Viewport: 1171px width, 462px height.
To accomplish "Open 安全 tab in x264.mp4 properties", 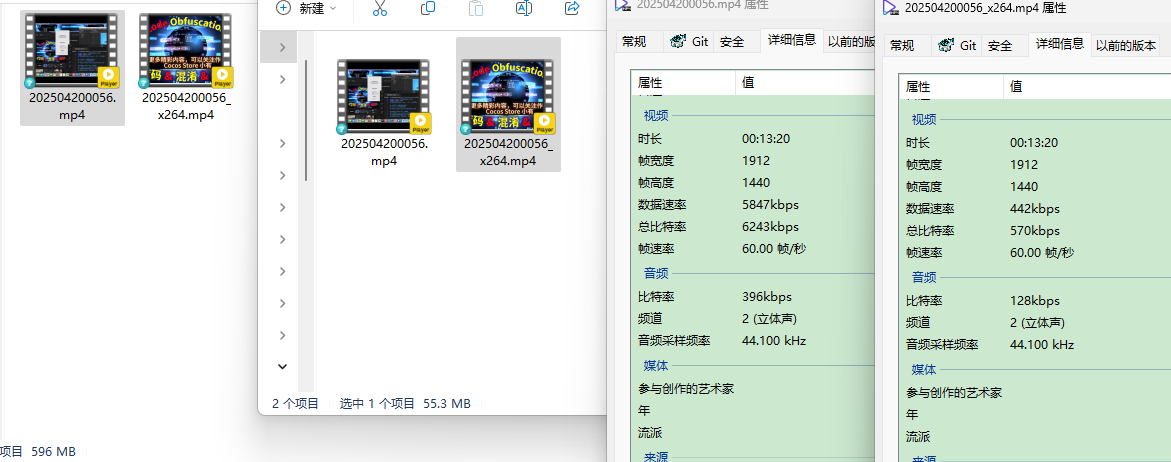I will [1000, 46].
